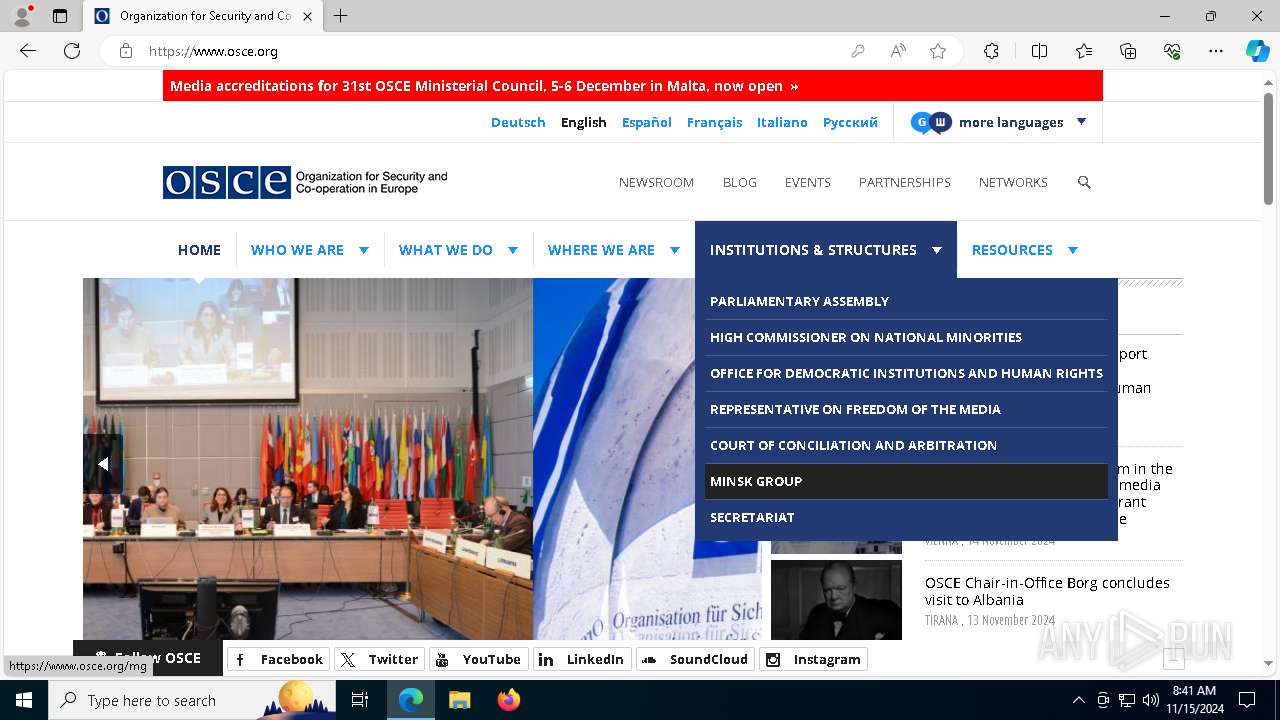
Task: Open OSCE Instagram profile
Action: 813,659
